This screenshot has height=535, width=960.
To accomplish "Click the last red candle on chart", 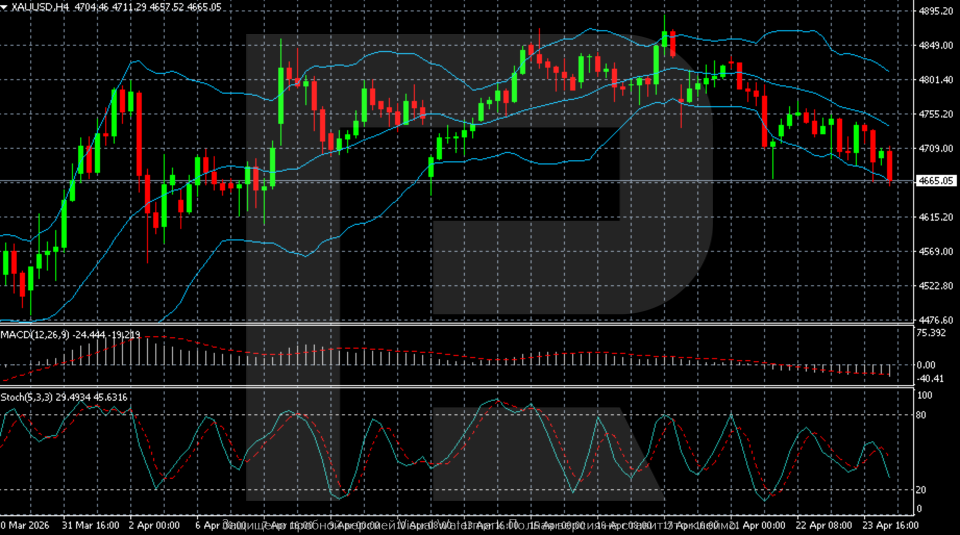I will pos(890,166).
